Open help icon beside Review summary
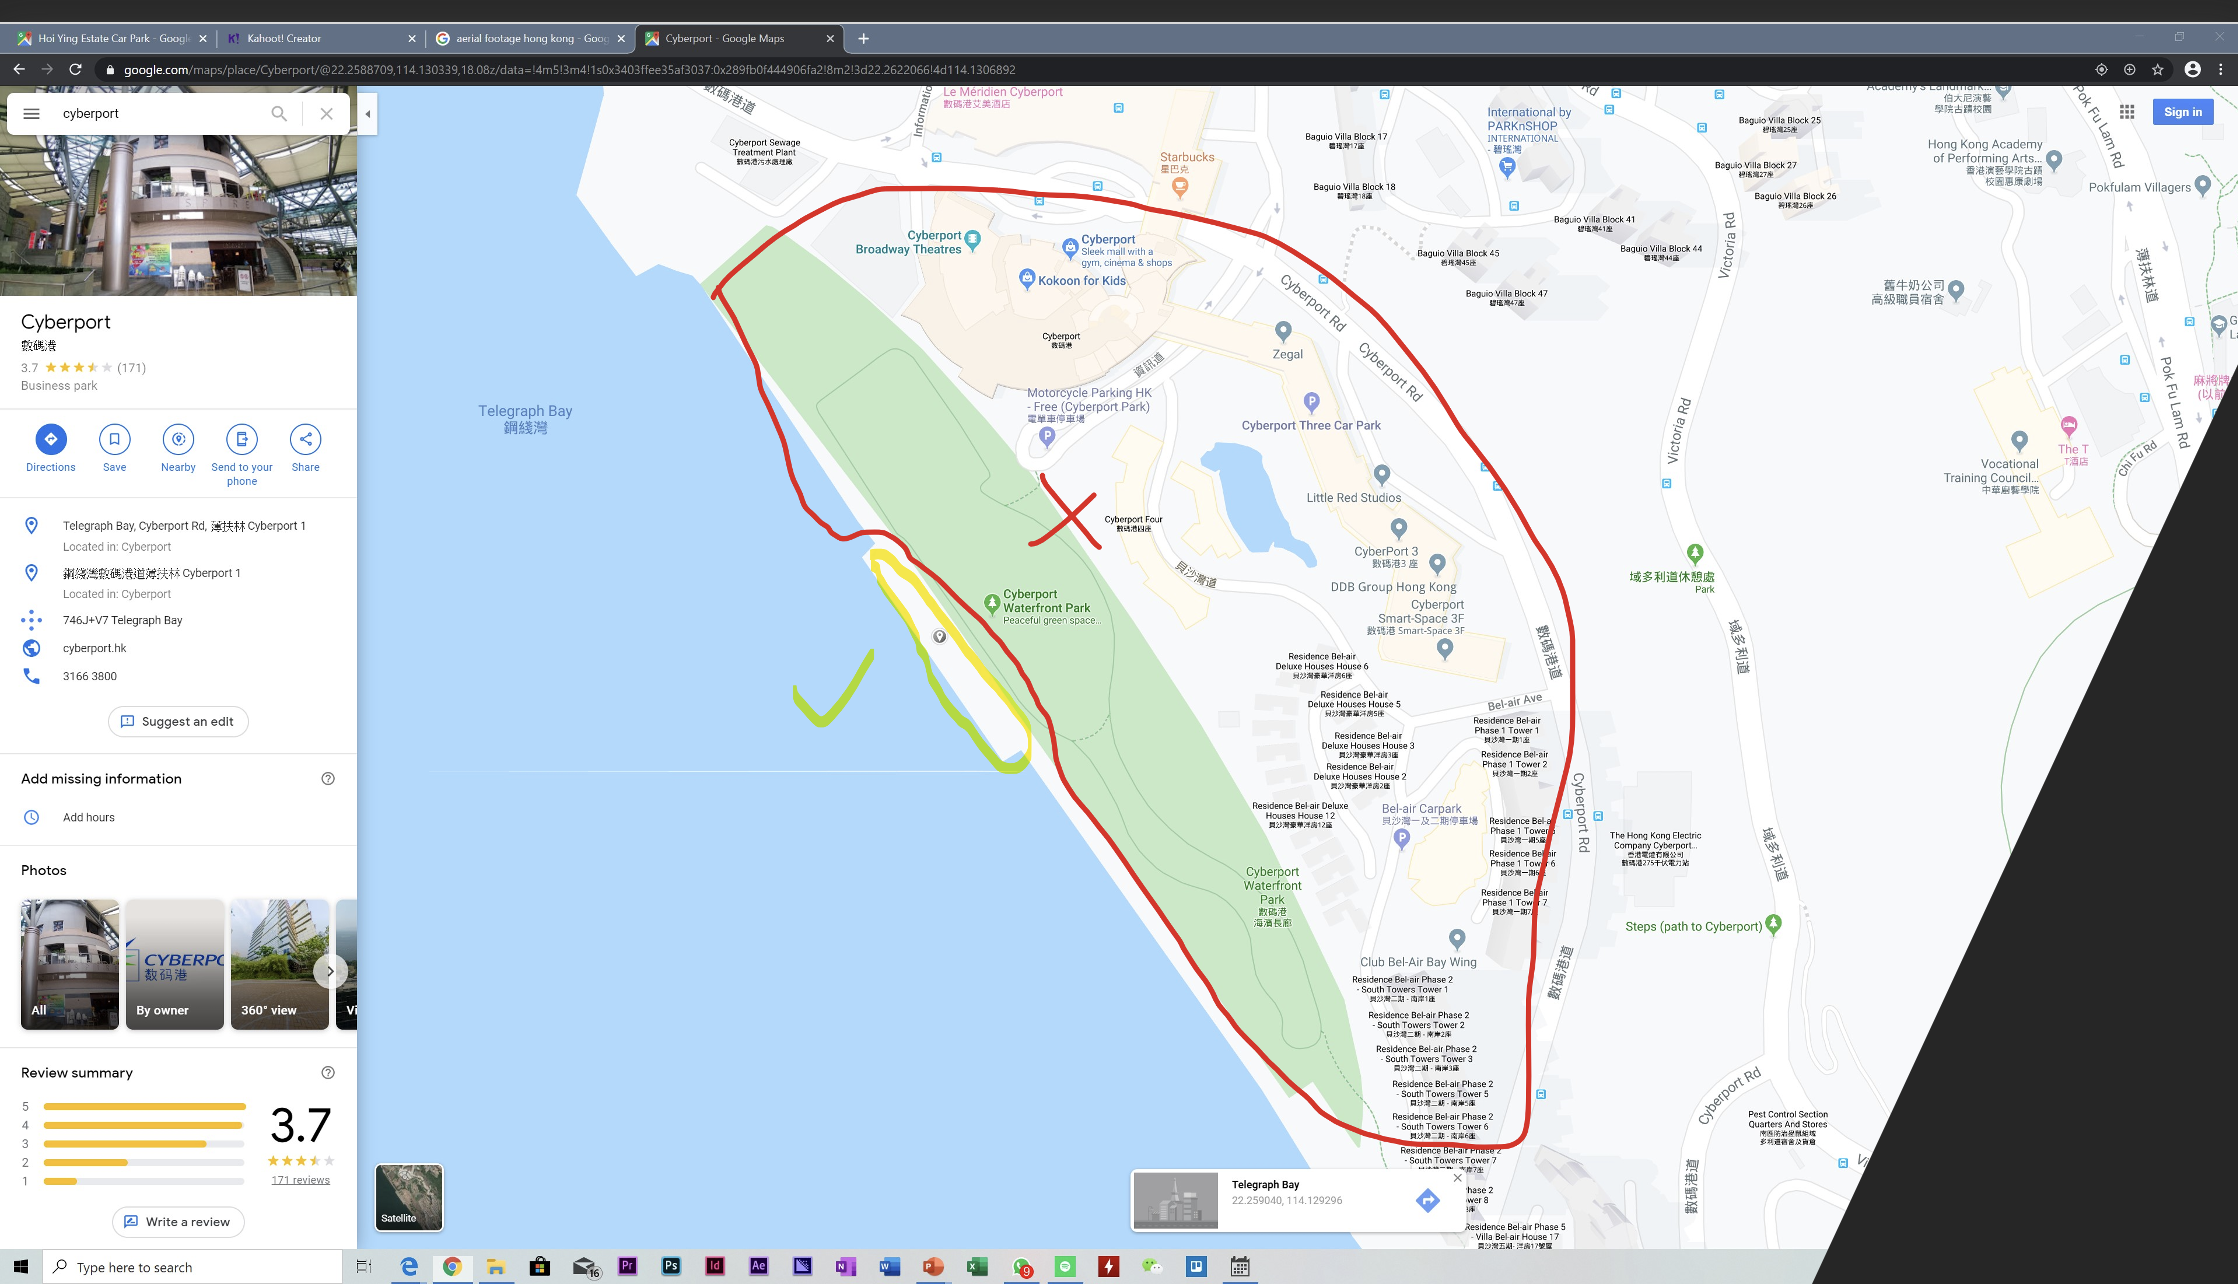 328,1073
